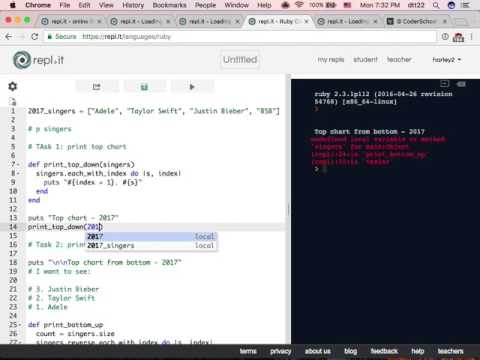
Task: Open the View menu
Action: [x=106, y=5]
